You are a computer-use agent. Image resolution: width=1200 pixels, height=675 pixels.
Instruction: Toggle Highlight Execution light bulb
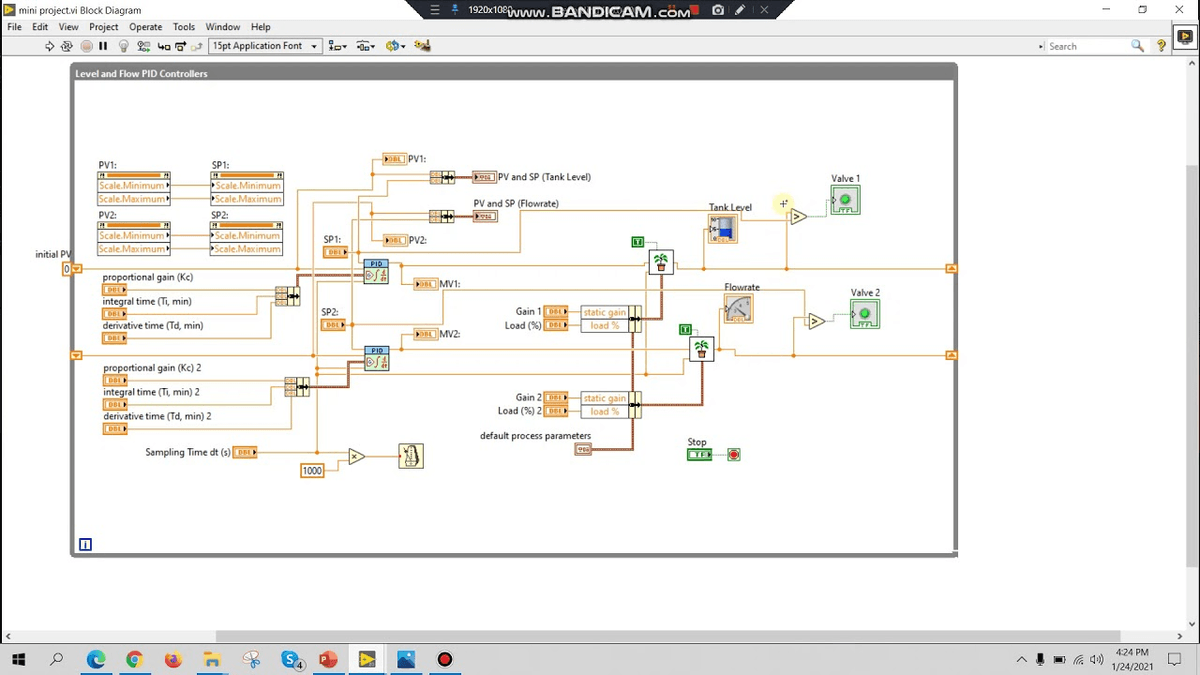click(124, 46)
